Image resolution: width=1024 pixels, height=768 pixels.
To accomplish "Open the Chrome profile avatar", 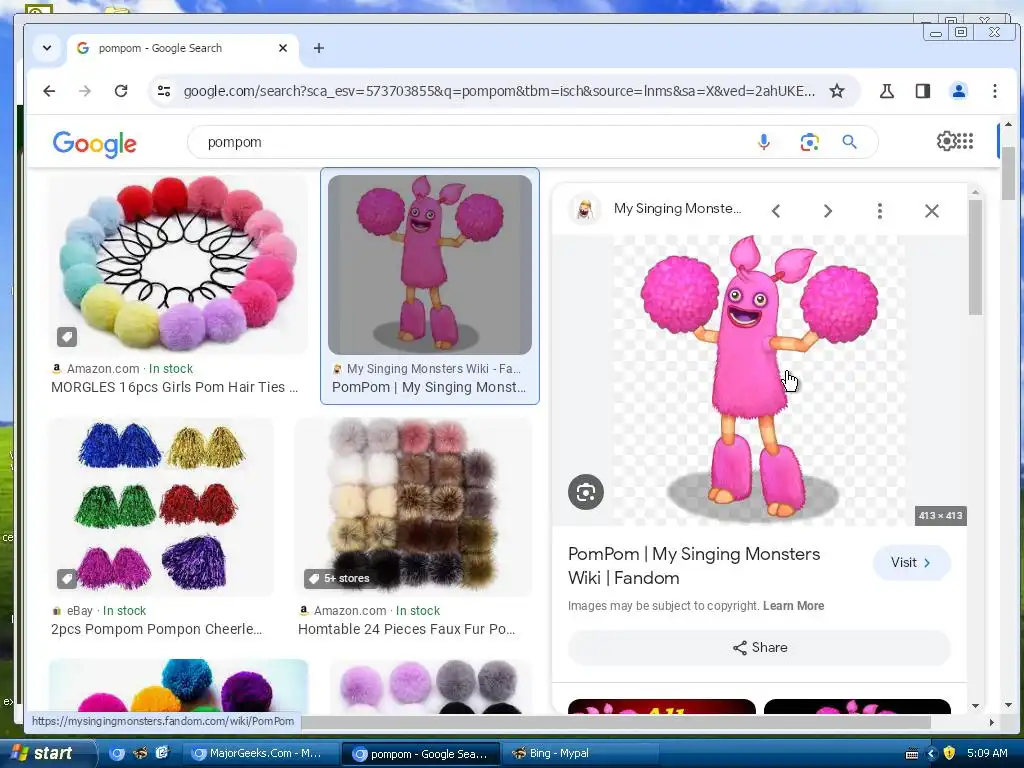I will 959,91.
